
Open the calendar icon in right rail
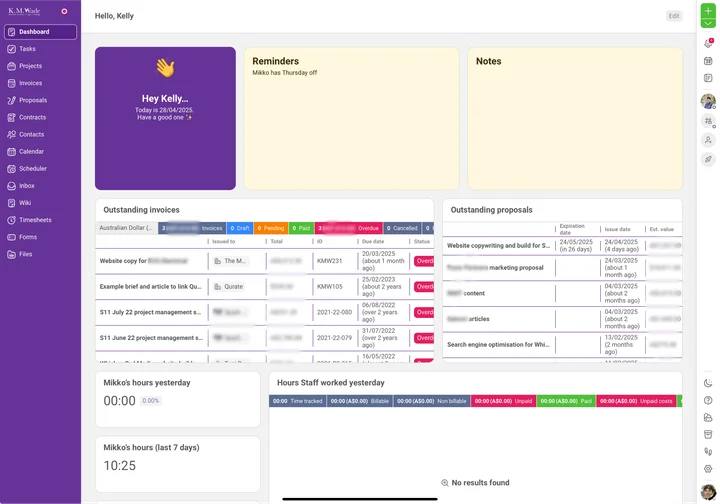(708, 61)
